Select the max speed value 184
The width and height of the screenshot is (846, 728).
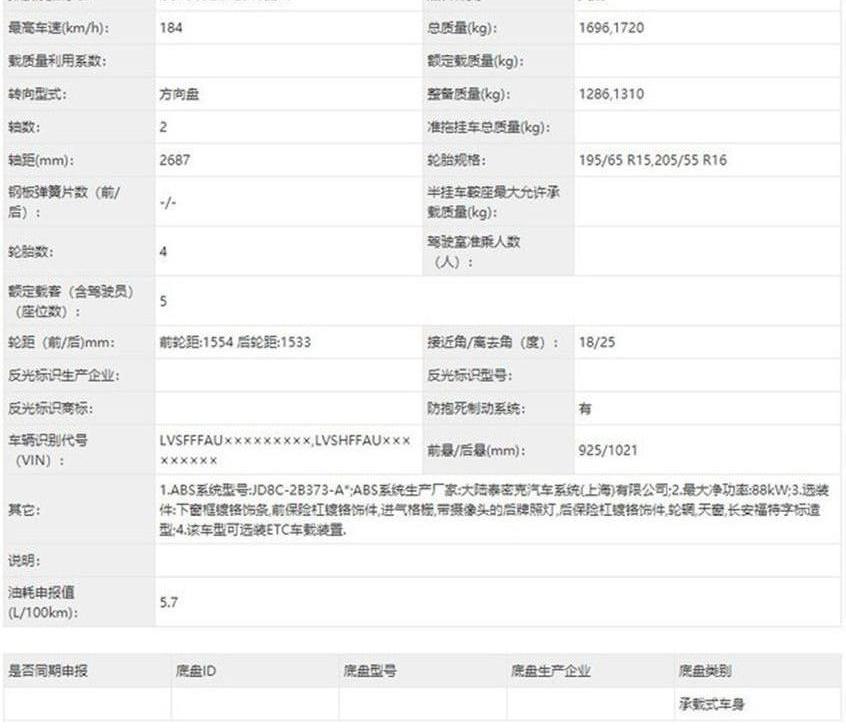(x=171, y=28)
